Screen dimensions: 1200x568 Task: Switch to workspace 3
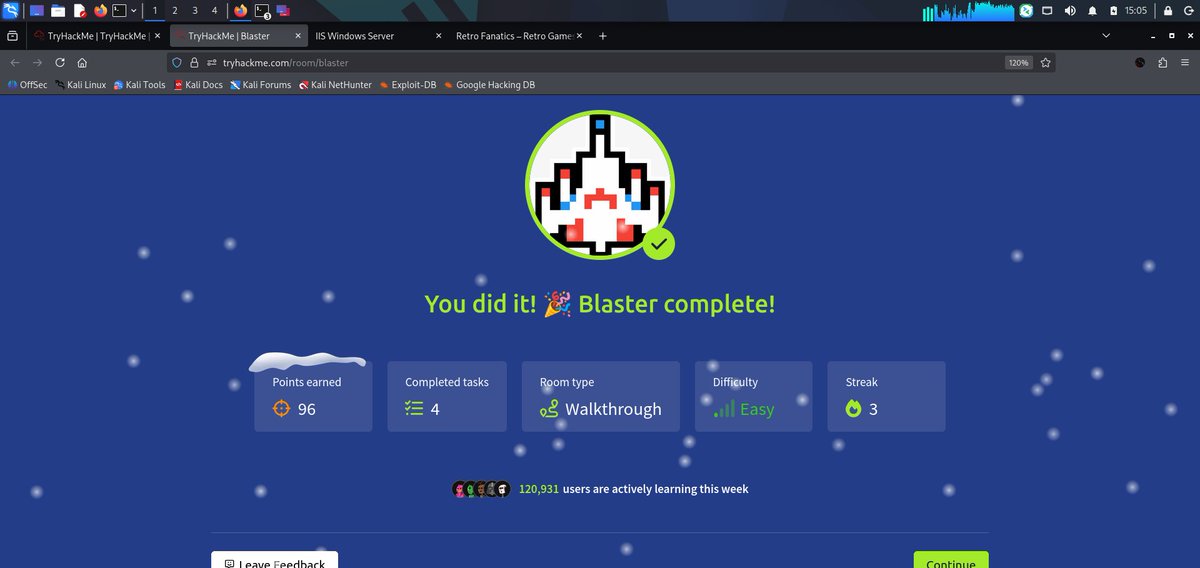pos(194,11)
